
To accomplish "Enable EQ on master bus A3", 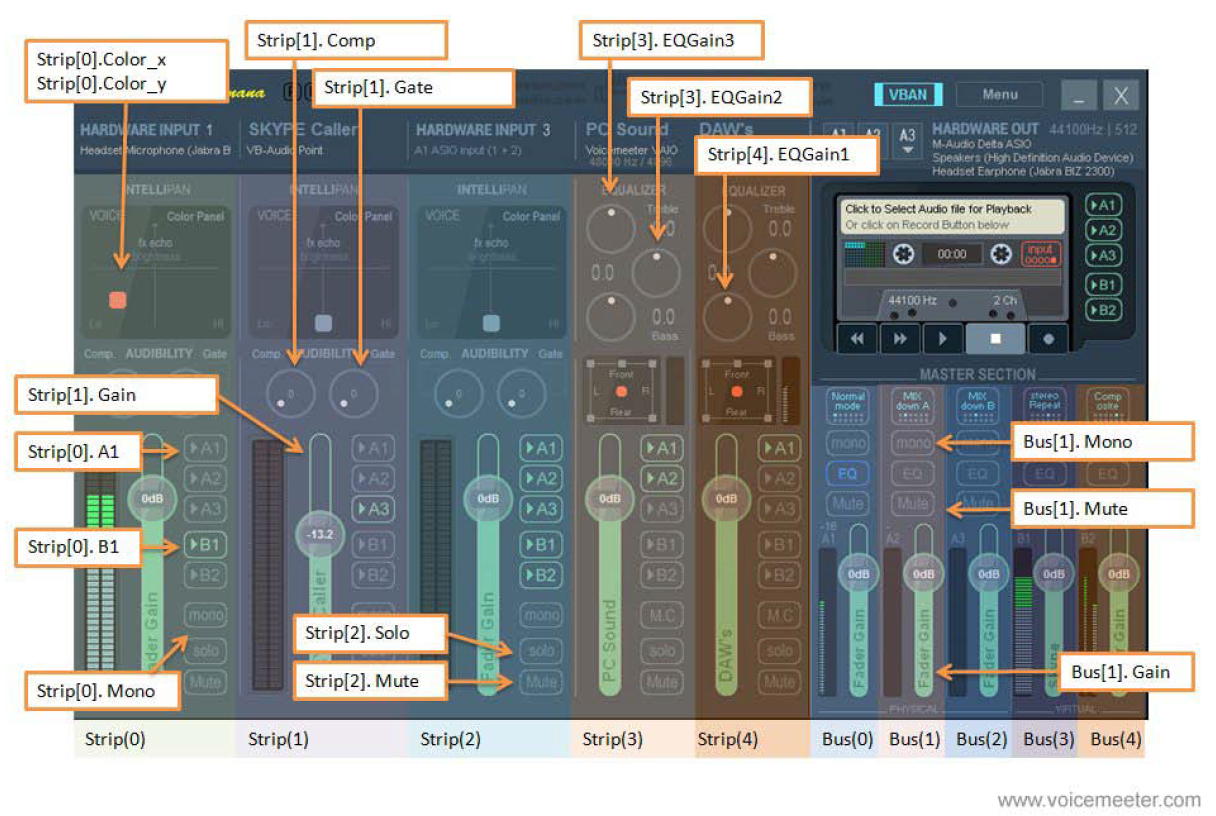I will point(977,473).
